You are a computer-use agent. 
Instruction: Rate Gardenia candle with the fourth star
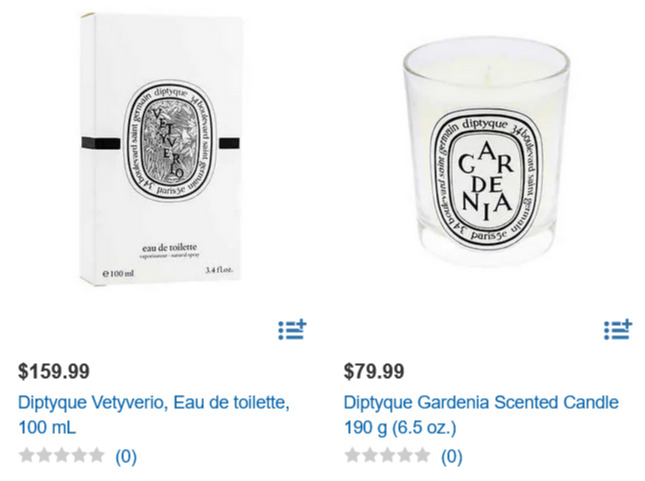(404, 455)
